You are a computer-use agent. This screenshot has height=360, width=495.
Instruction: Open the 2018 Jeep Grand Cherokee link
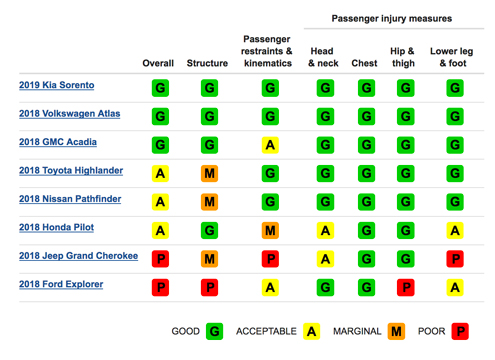click(78, 256)
